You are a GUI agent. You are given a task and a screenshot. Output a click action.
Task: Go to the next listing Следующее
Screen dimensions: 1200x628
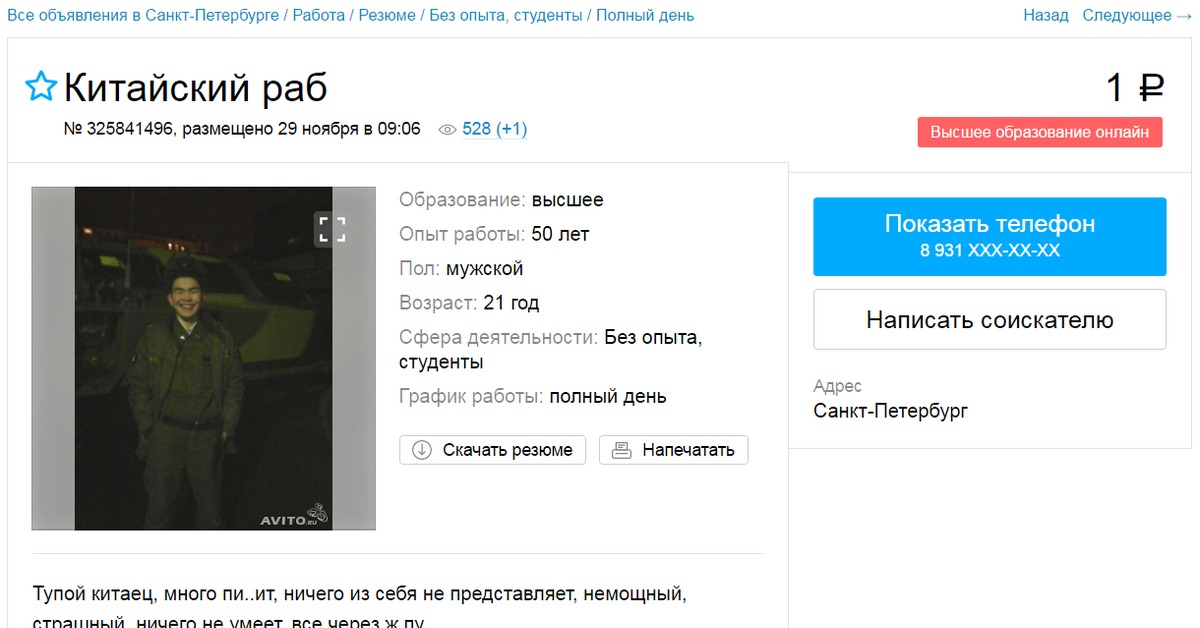coord(1138,15)
